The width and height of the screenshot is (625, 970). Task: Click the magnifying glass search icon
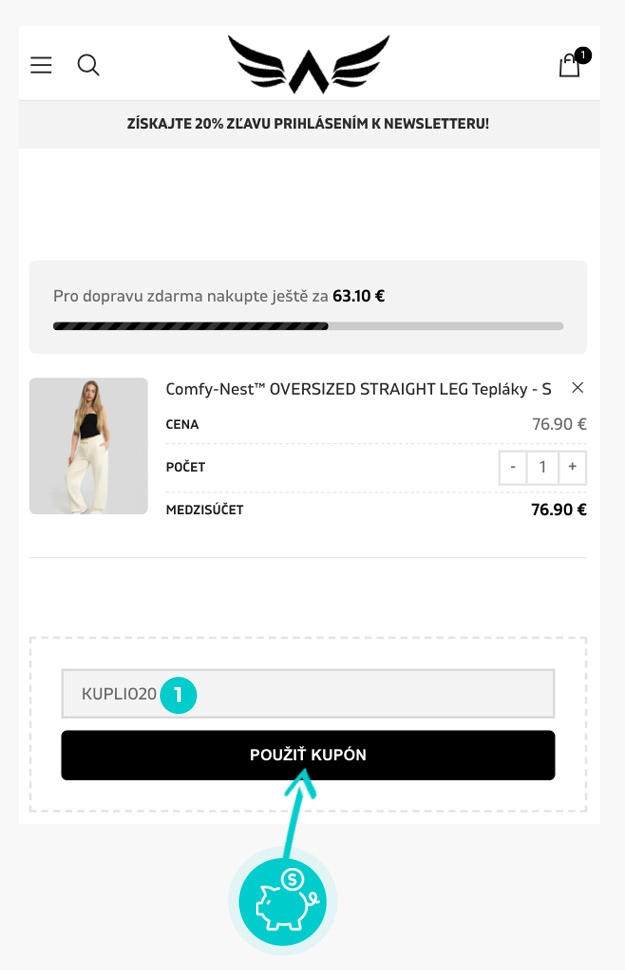[88, 65]
